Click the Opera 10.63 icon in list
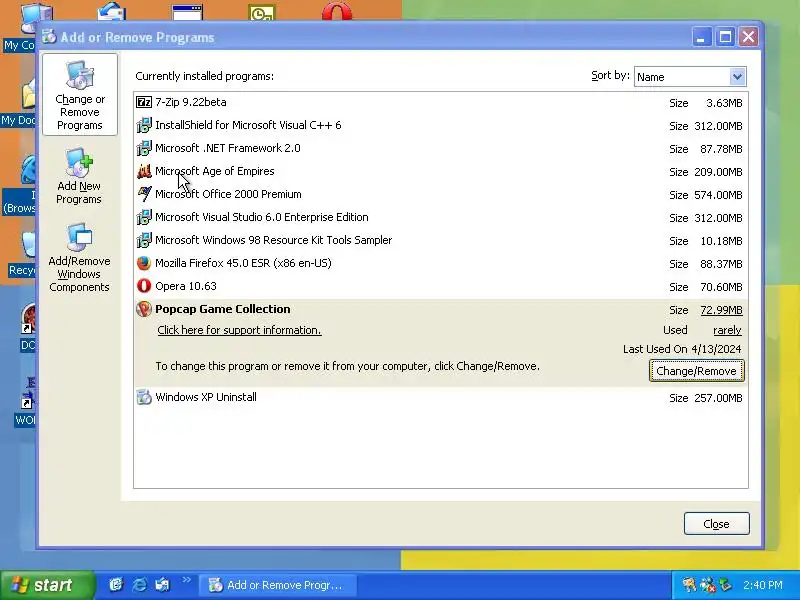Screen dimensions: 800x600 144,286
